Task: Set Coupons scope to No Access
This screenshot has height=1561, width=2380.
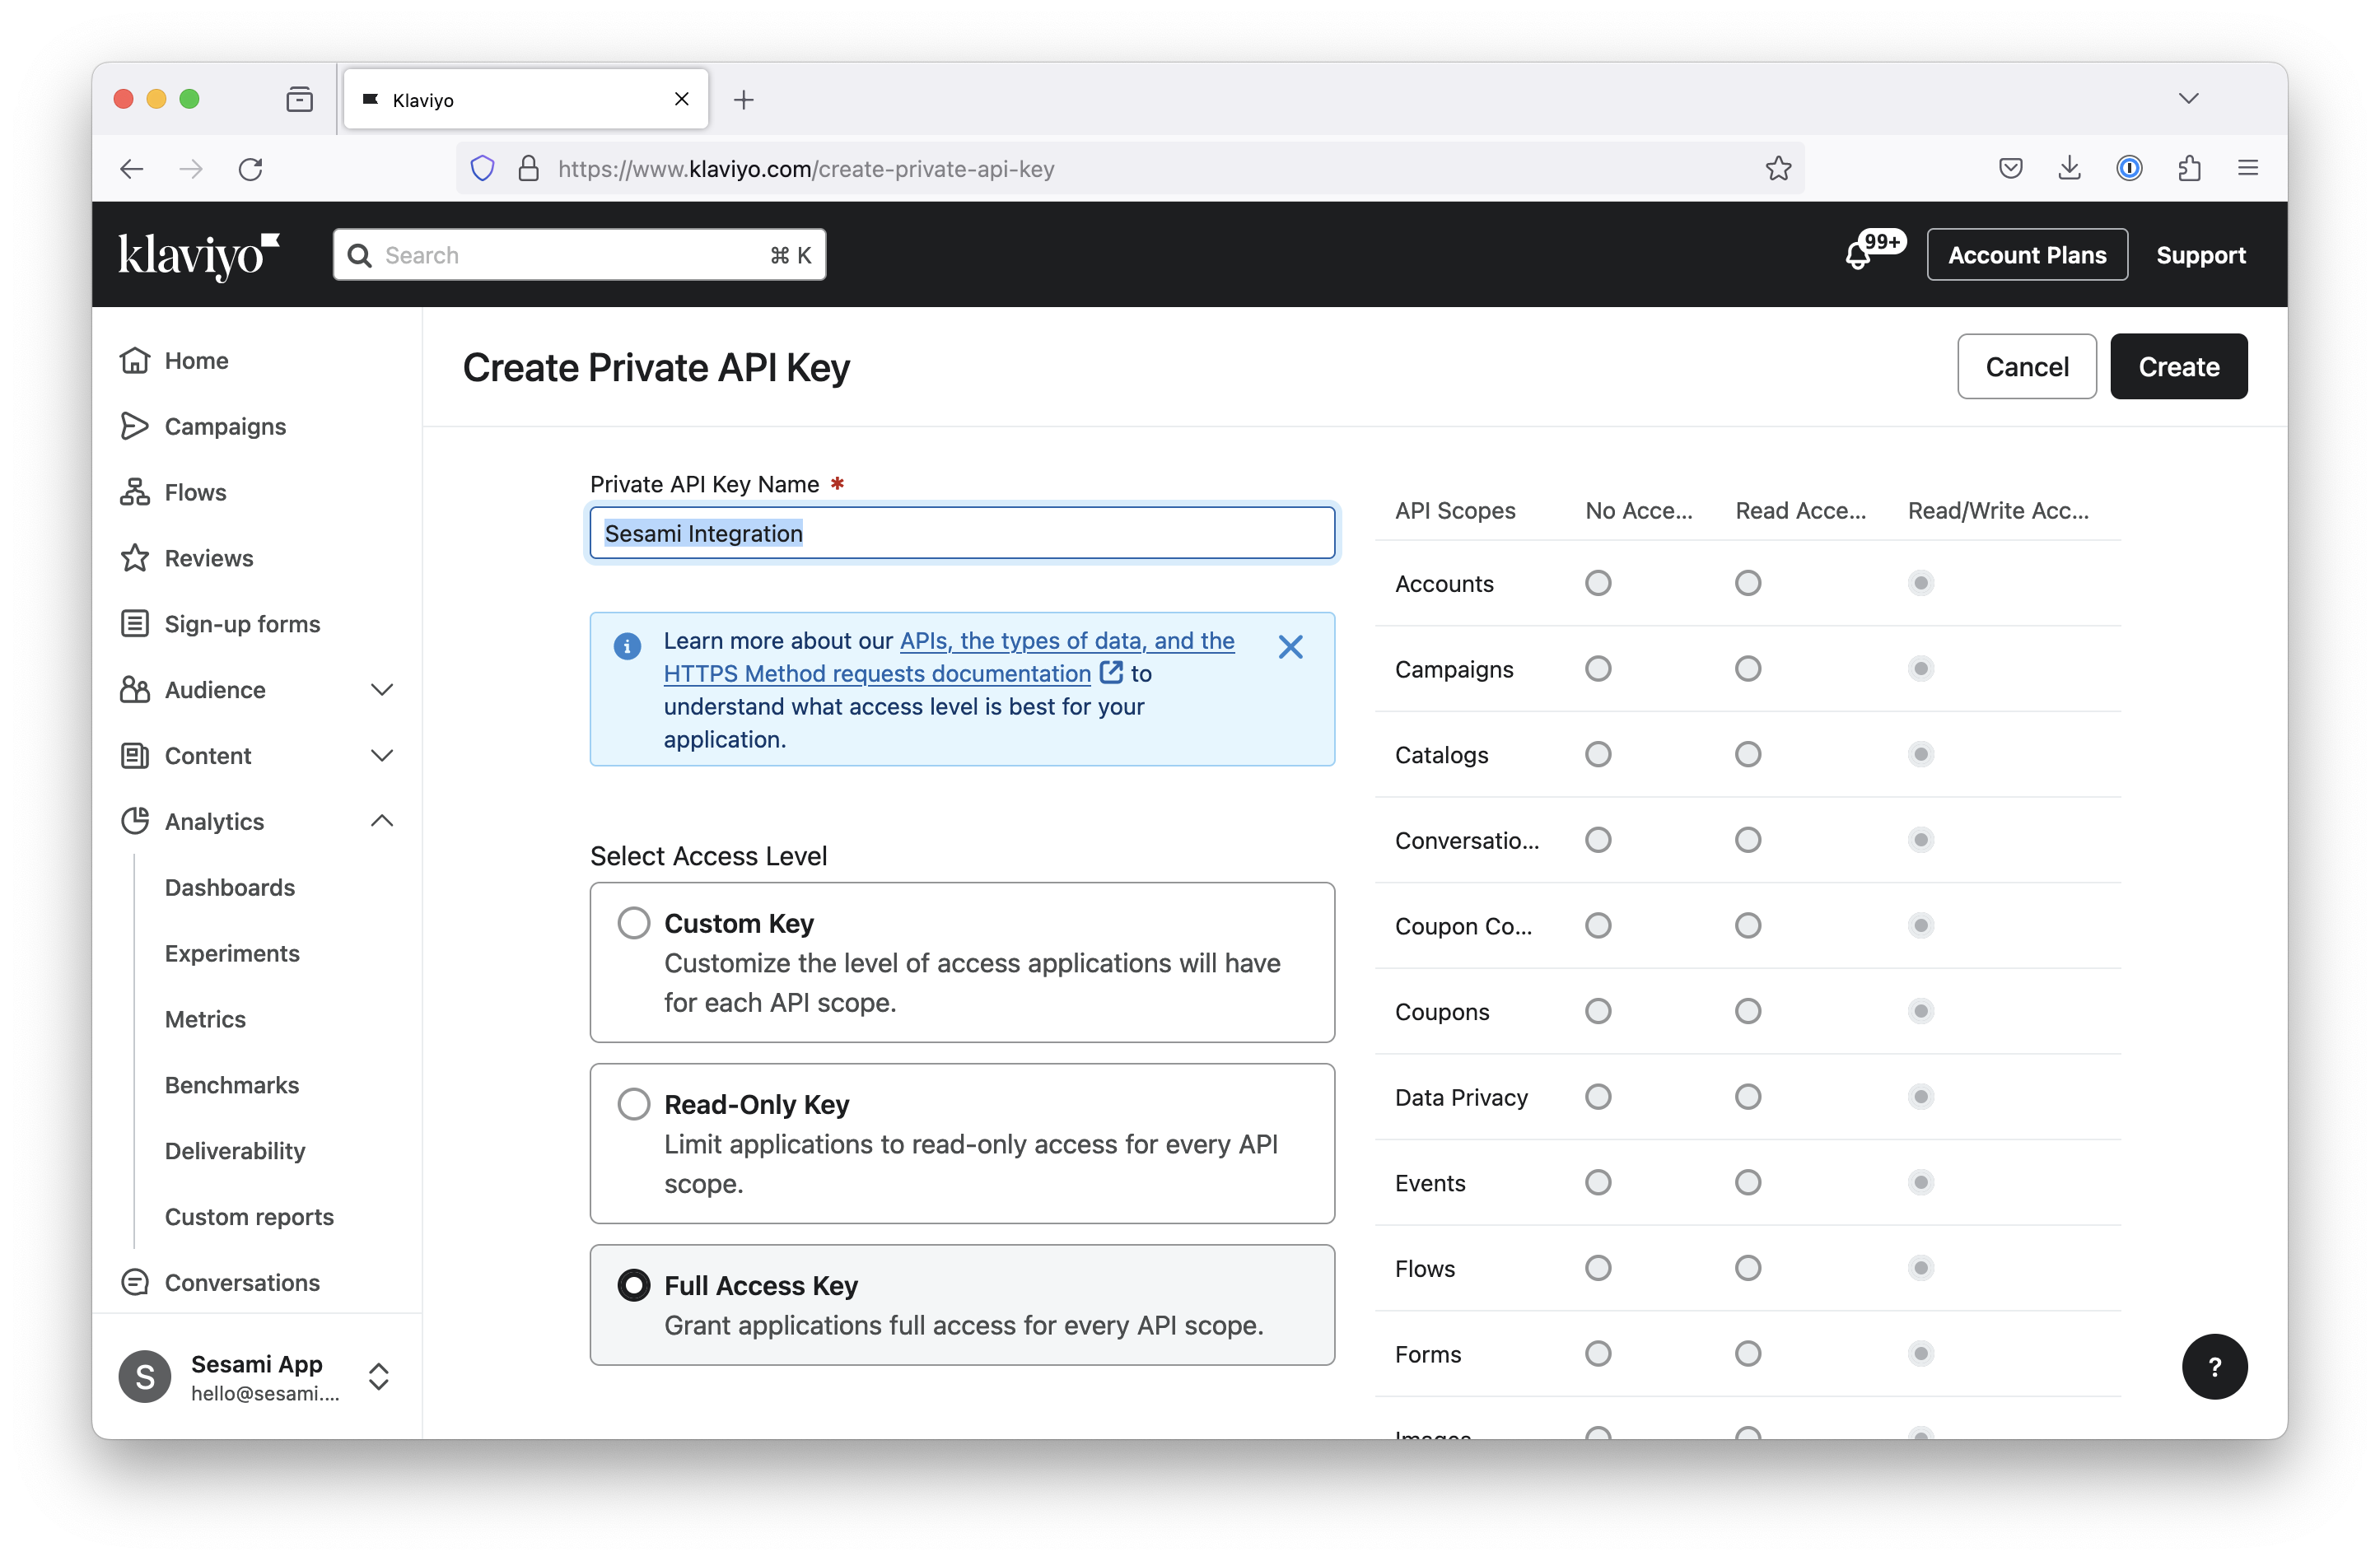Action: tap(1598, 1011)
